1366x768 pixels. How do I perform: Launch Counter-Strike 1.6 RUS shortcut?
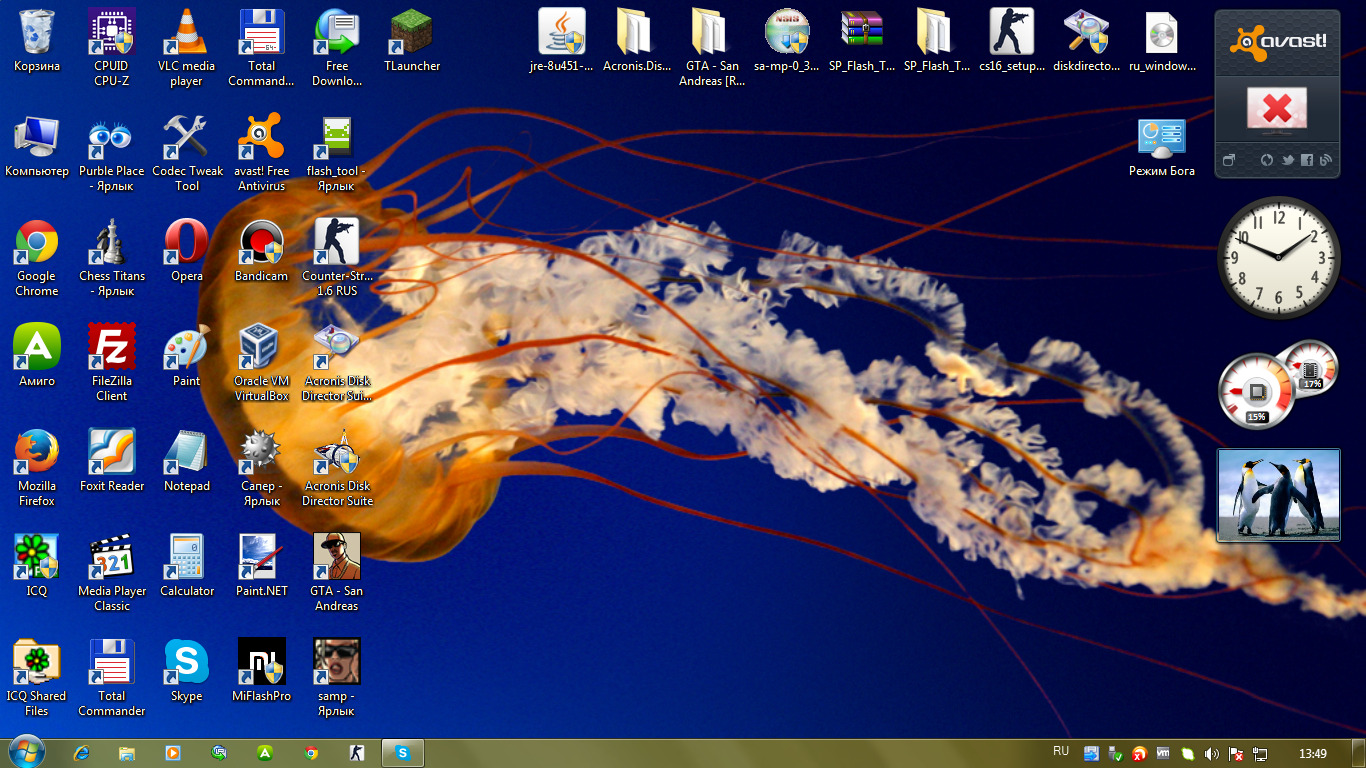[x=337, y=244]
